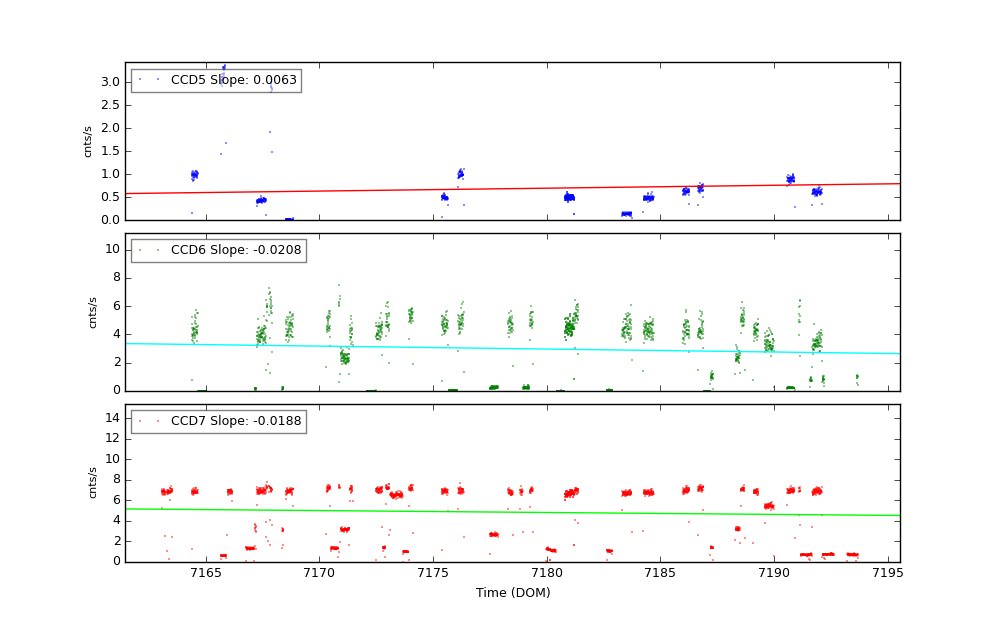1000x624 pixels.
Task: Click the cnts/s label of the bottom panel
Action: point(93,483)
